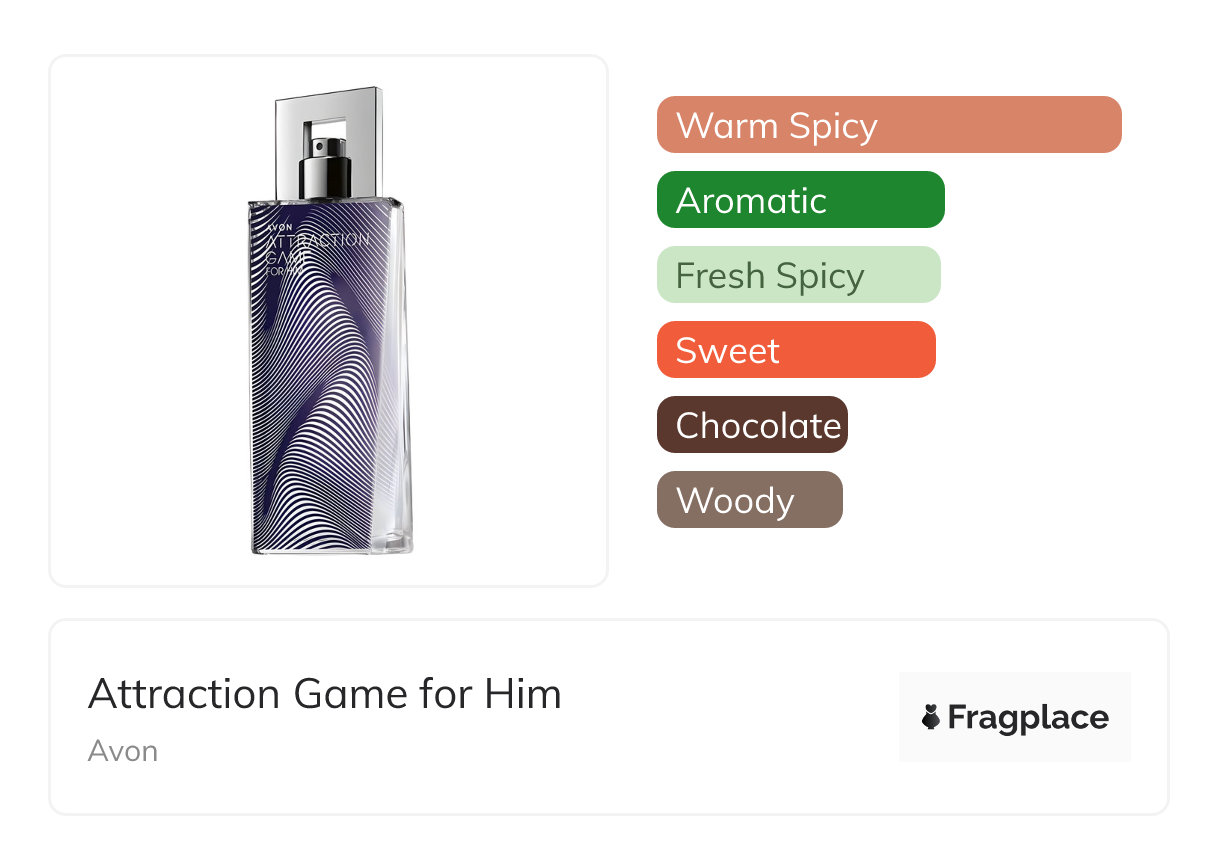This screenshot has width=1218, height=864.
Task: Choose the Woody accord bar
Action: tap(749, 500)
